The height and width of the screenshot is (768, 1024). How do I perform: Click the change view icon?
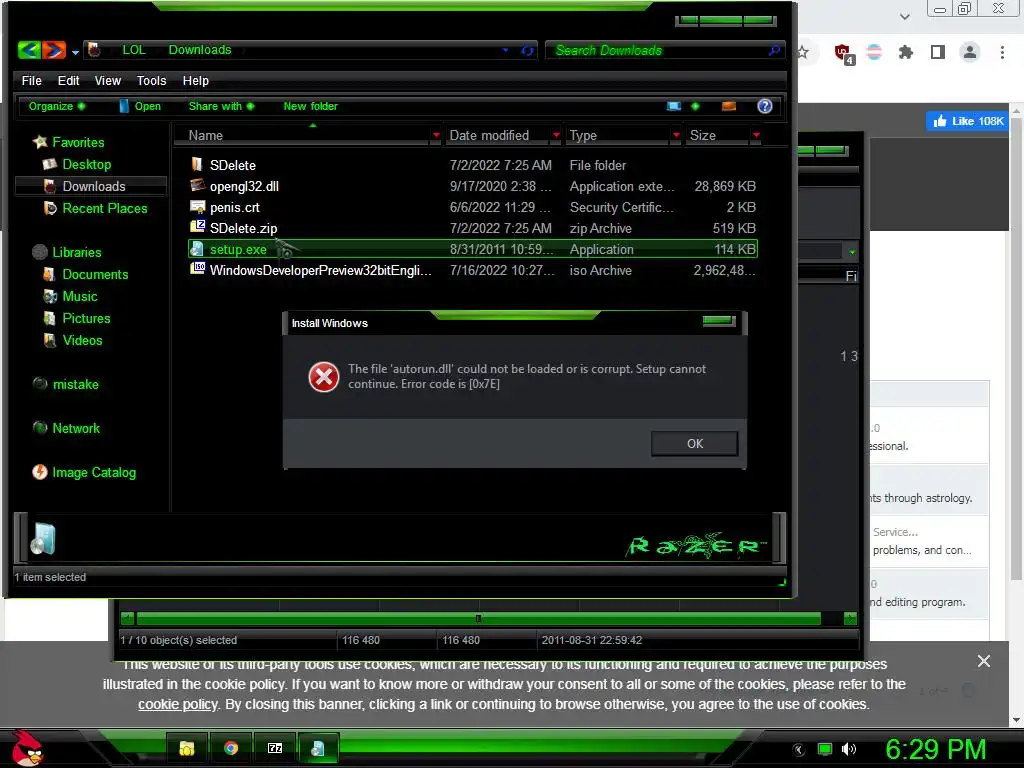tap(673, 106)
